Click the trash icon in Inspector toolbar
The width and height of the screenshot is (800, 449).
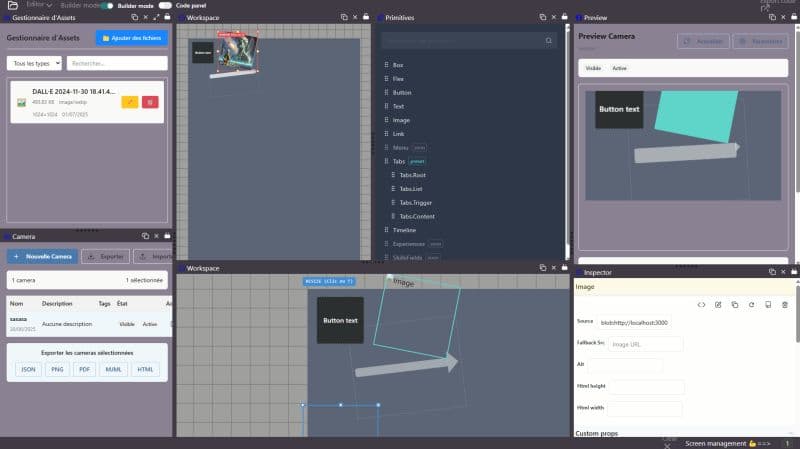tap(785, 304)
